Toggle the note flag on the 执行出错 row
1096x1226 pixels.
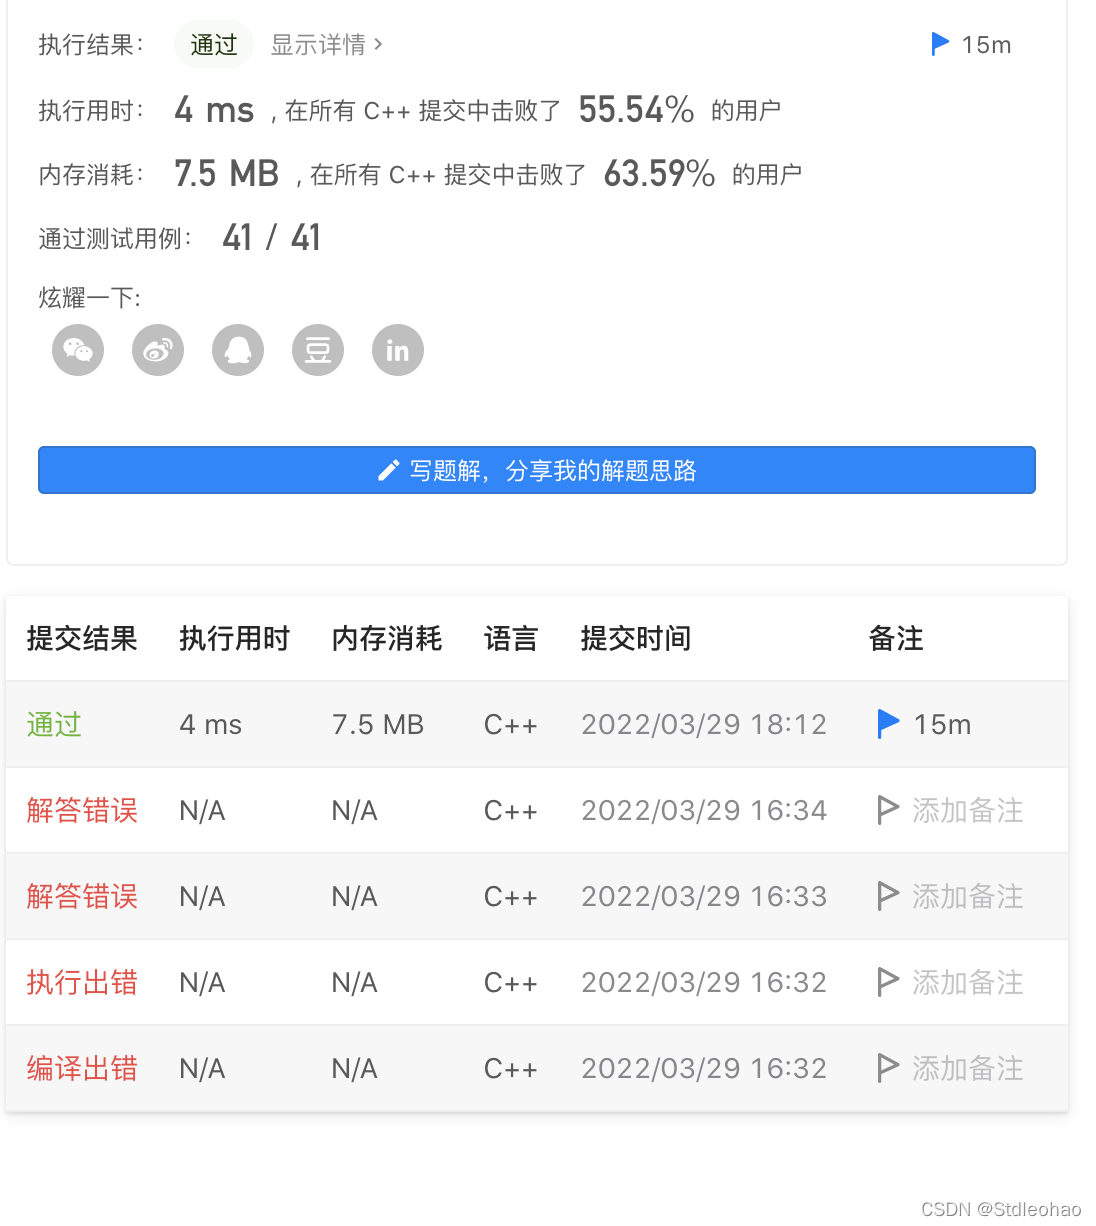888,982
